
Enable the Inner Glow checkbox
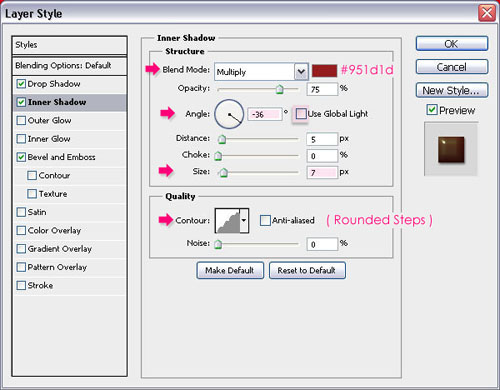(x=21, y=139)
